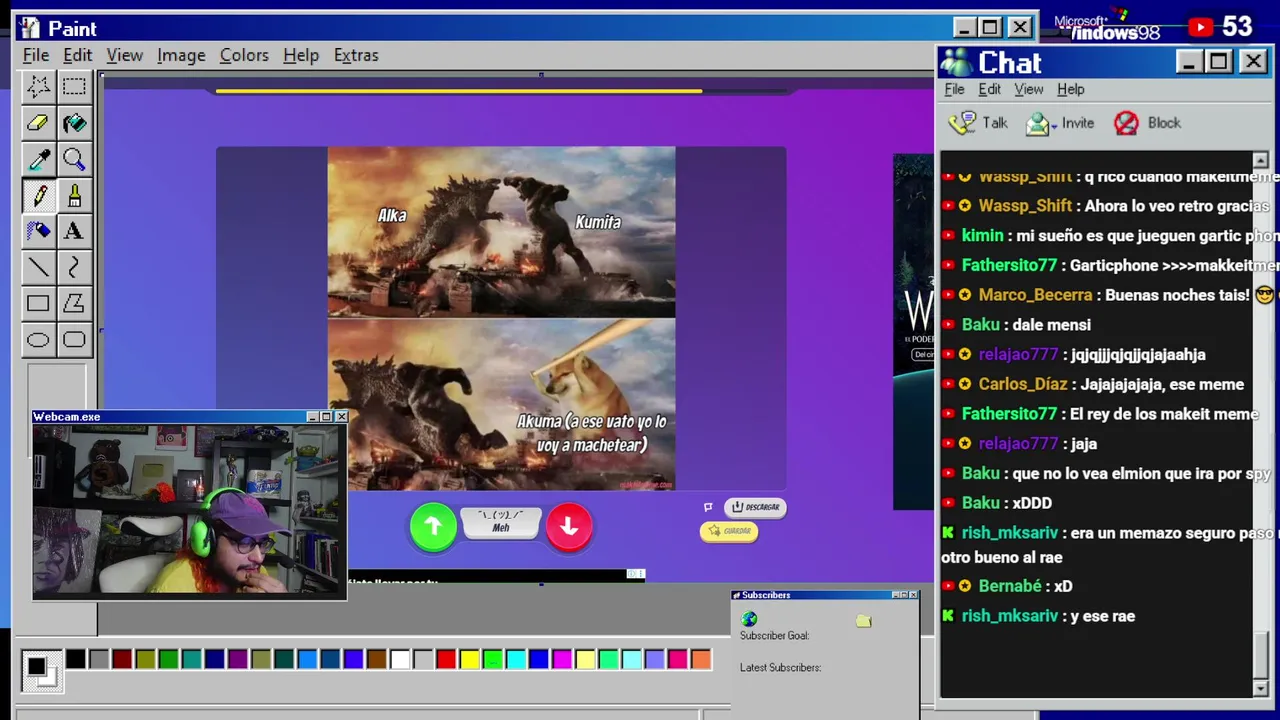Click the Meh vote button
The height and width of the screenshot is (720, 1280).
pos(501,522)
